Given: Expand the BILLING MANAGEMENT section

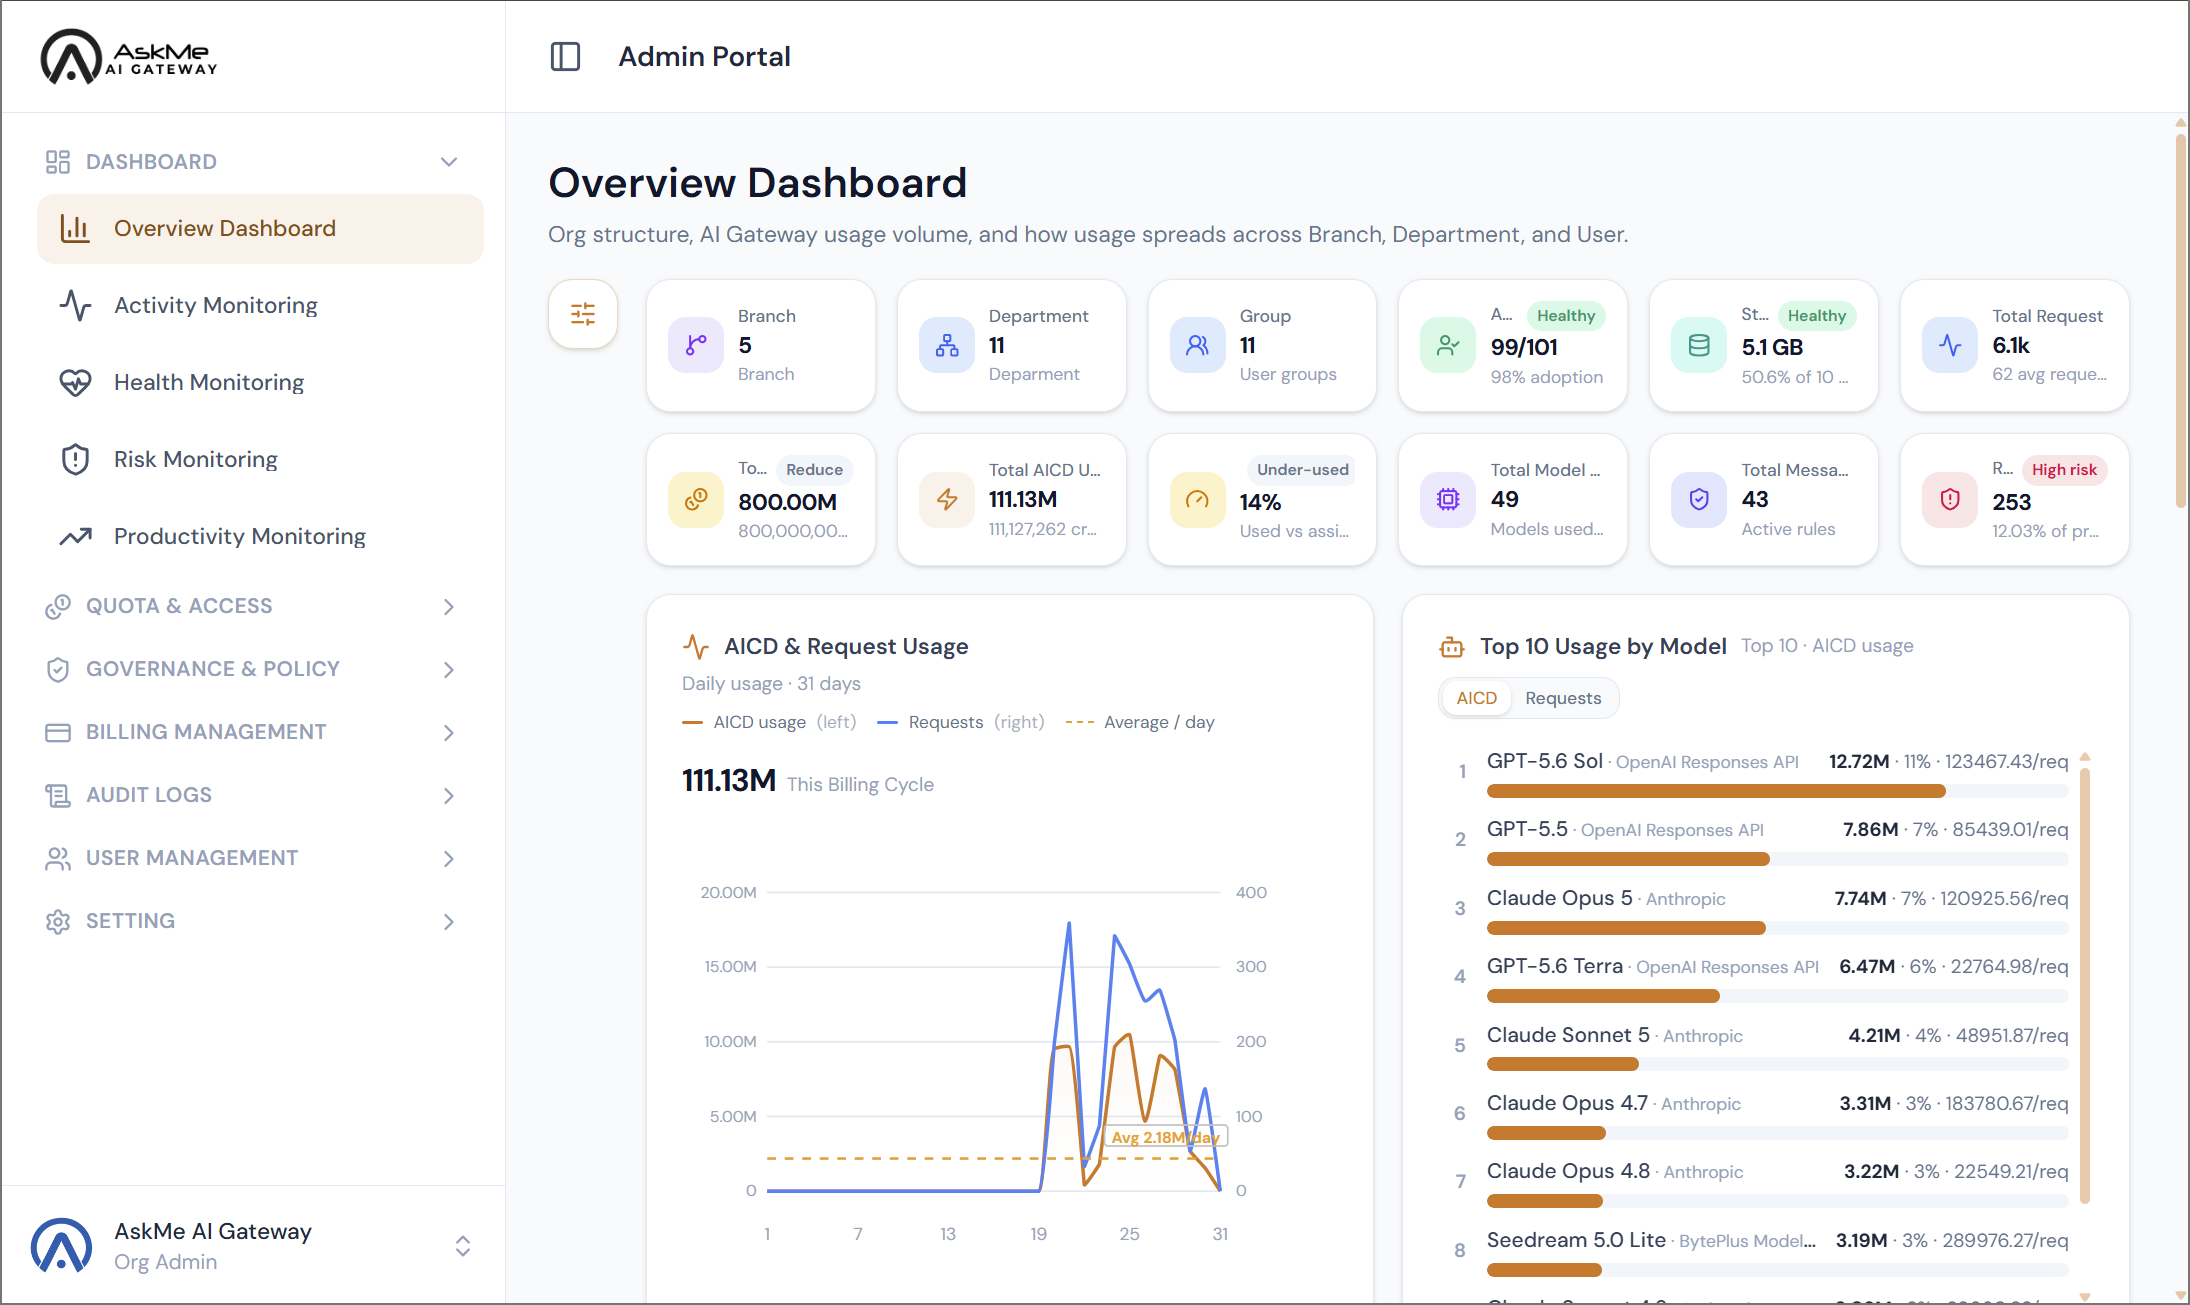Looking at the screenshot, I should [x=449, y=732].
